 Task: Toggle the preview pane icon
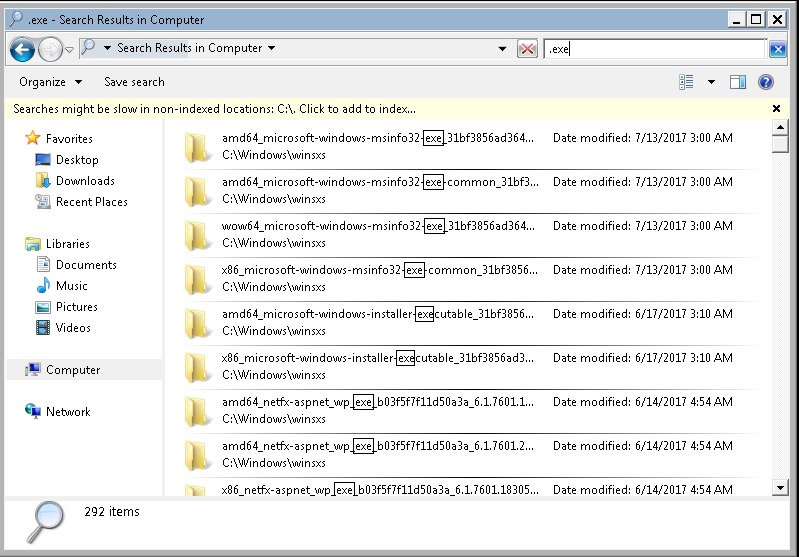[737, 82]
